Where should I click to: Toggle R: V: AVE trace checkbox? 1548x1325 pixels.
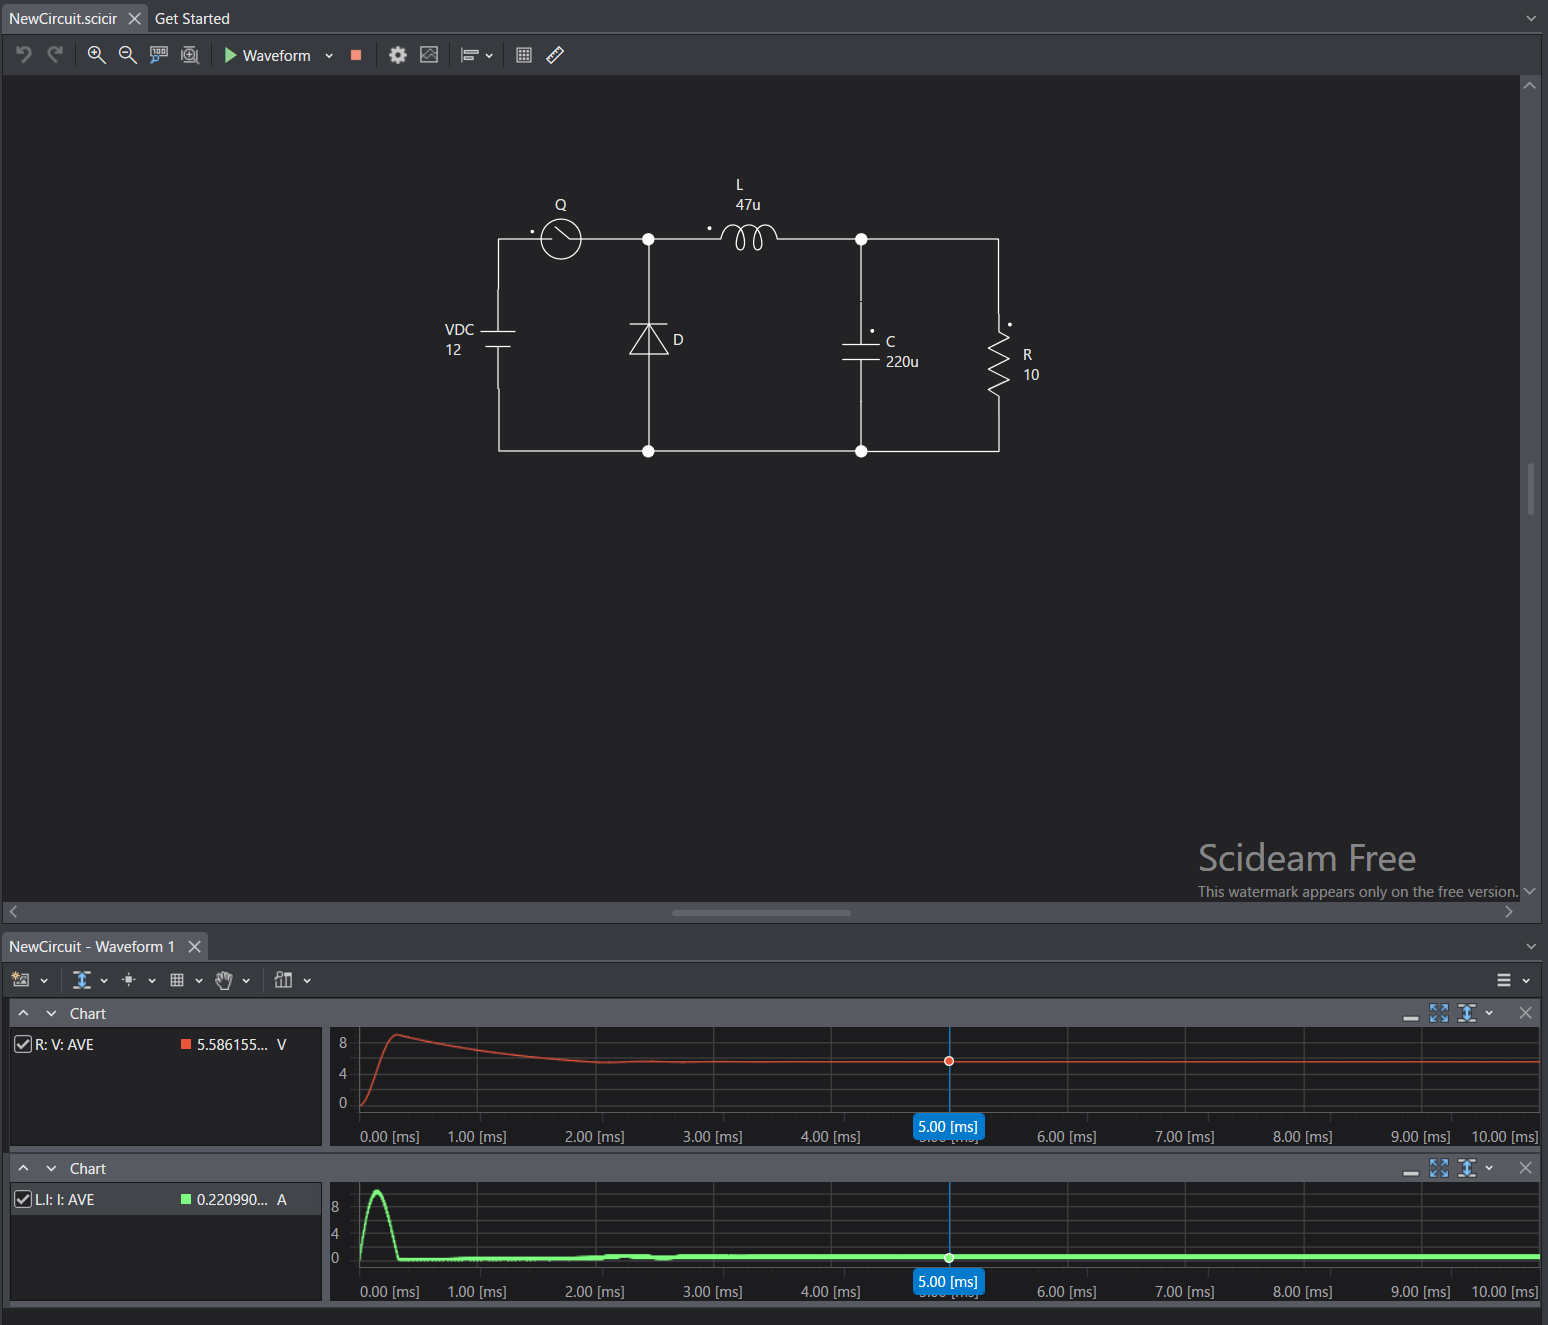click(x=23, y=1044)
